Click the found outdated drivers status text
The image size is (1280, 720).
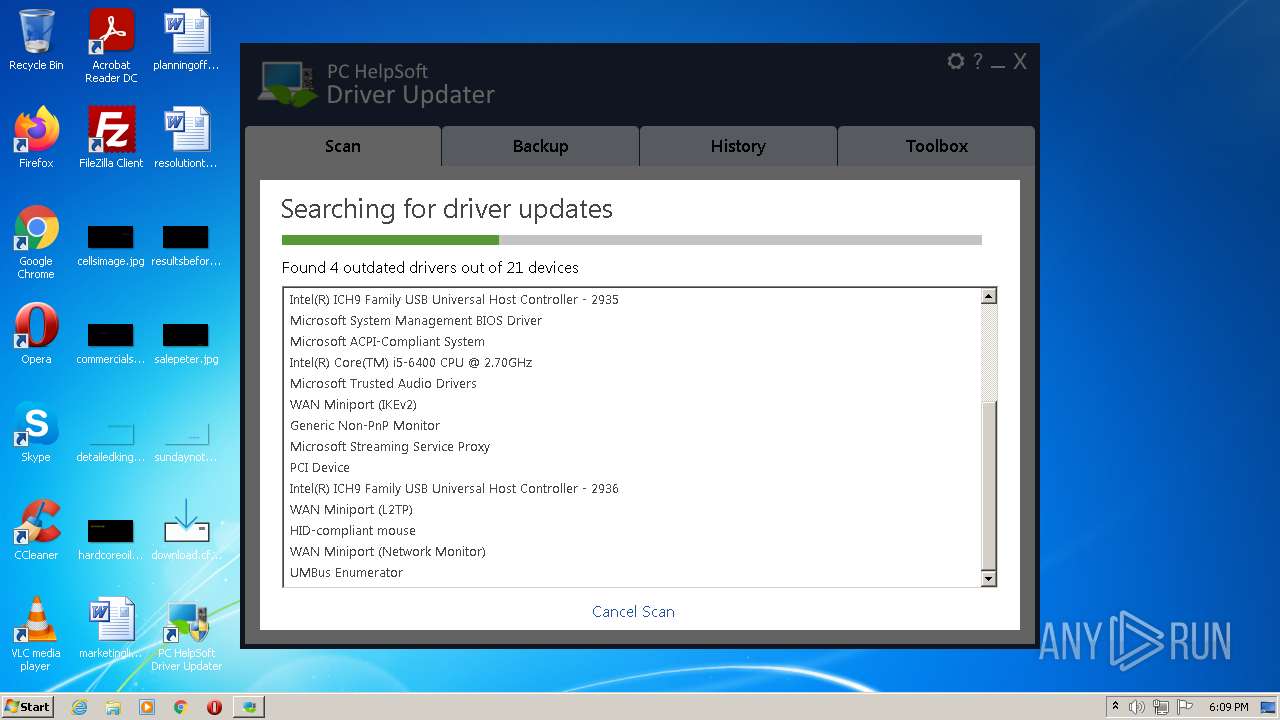tap(430, 267)
